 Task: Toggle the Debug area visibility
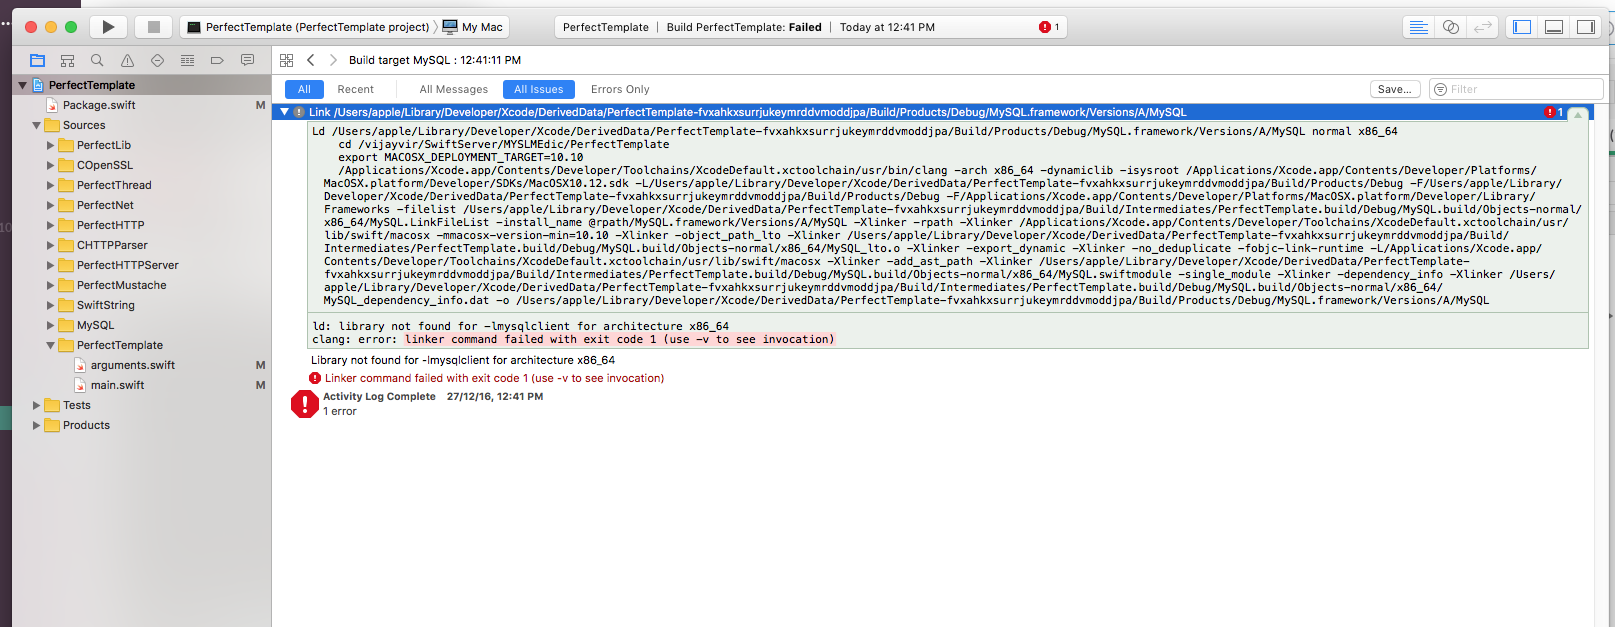click(x=1554, y=27)
